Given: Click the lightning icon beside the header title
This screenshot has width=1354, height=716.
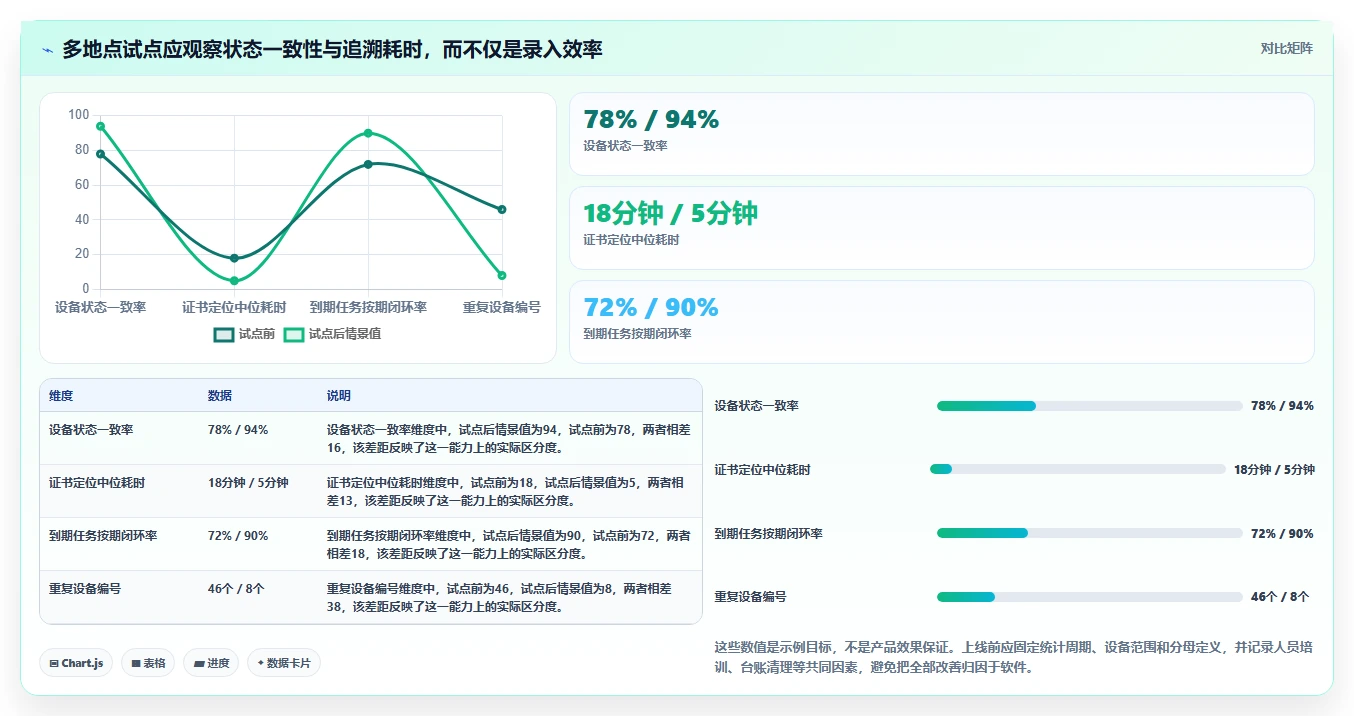Looking at the screenshot, I should tap(47, 50).
